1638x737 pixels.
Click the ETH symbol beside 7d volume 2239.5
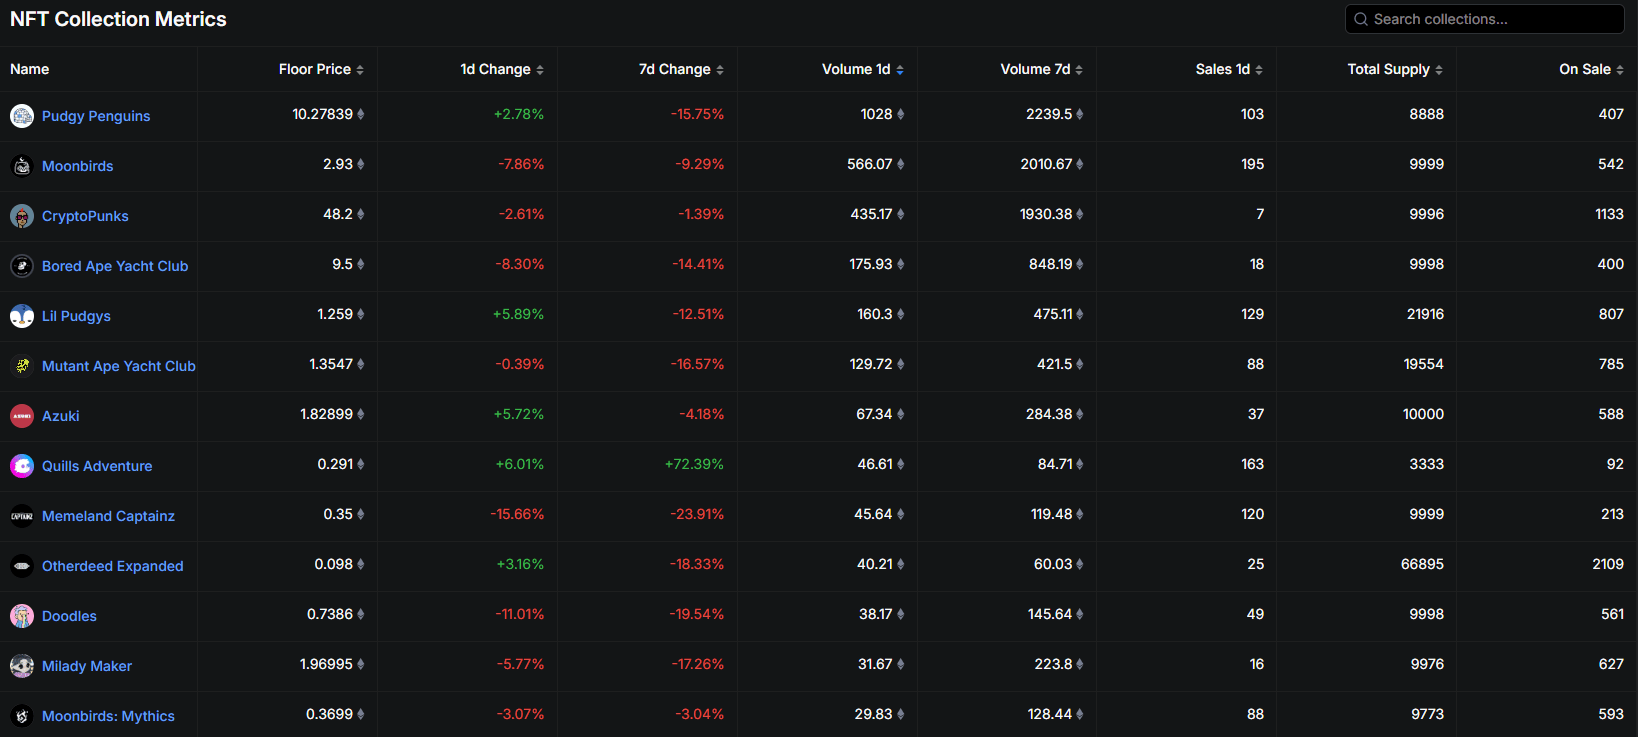click(x=1080, y=114)
